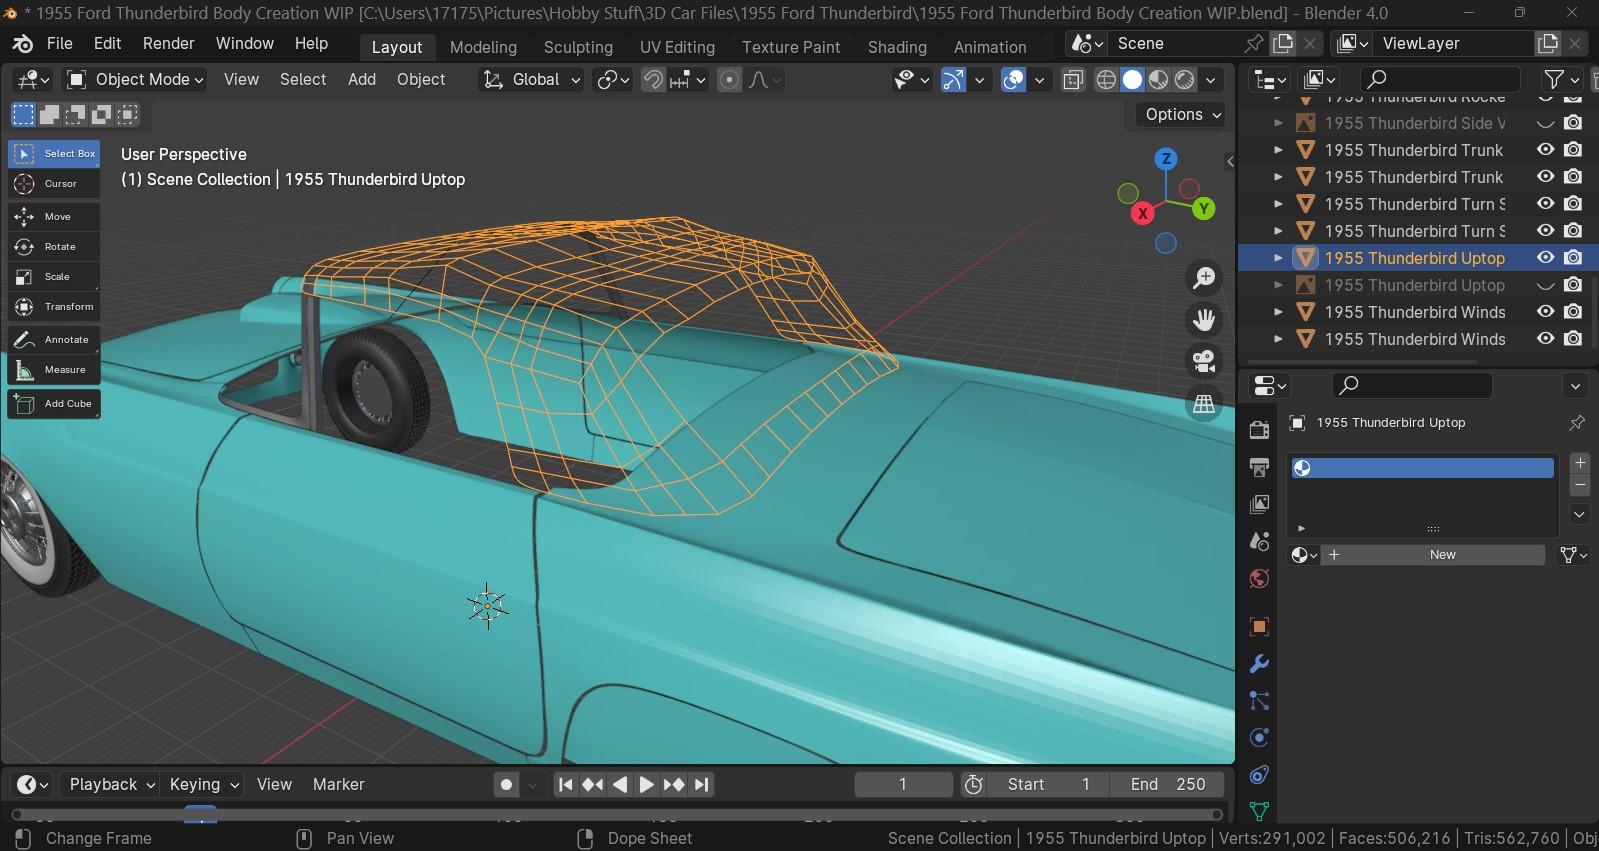Hide the highlighted 1955 Thunderbird Uptop object

(1545, 258)
